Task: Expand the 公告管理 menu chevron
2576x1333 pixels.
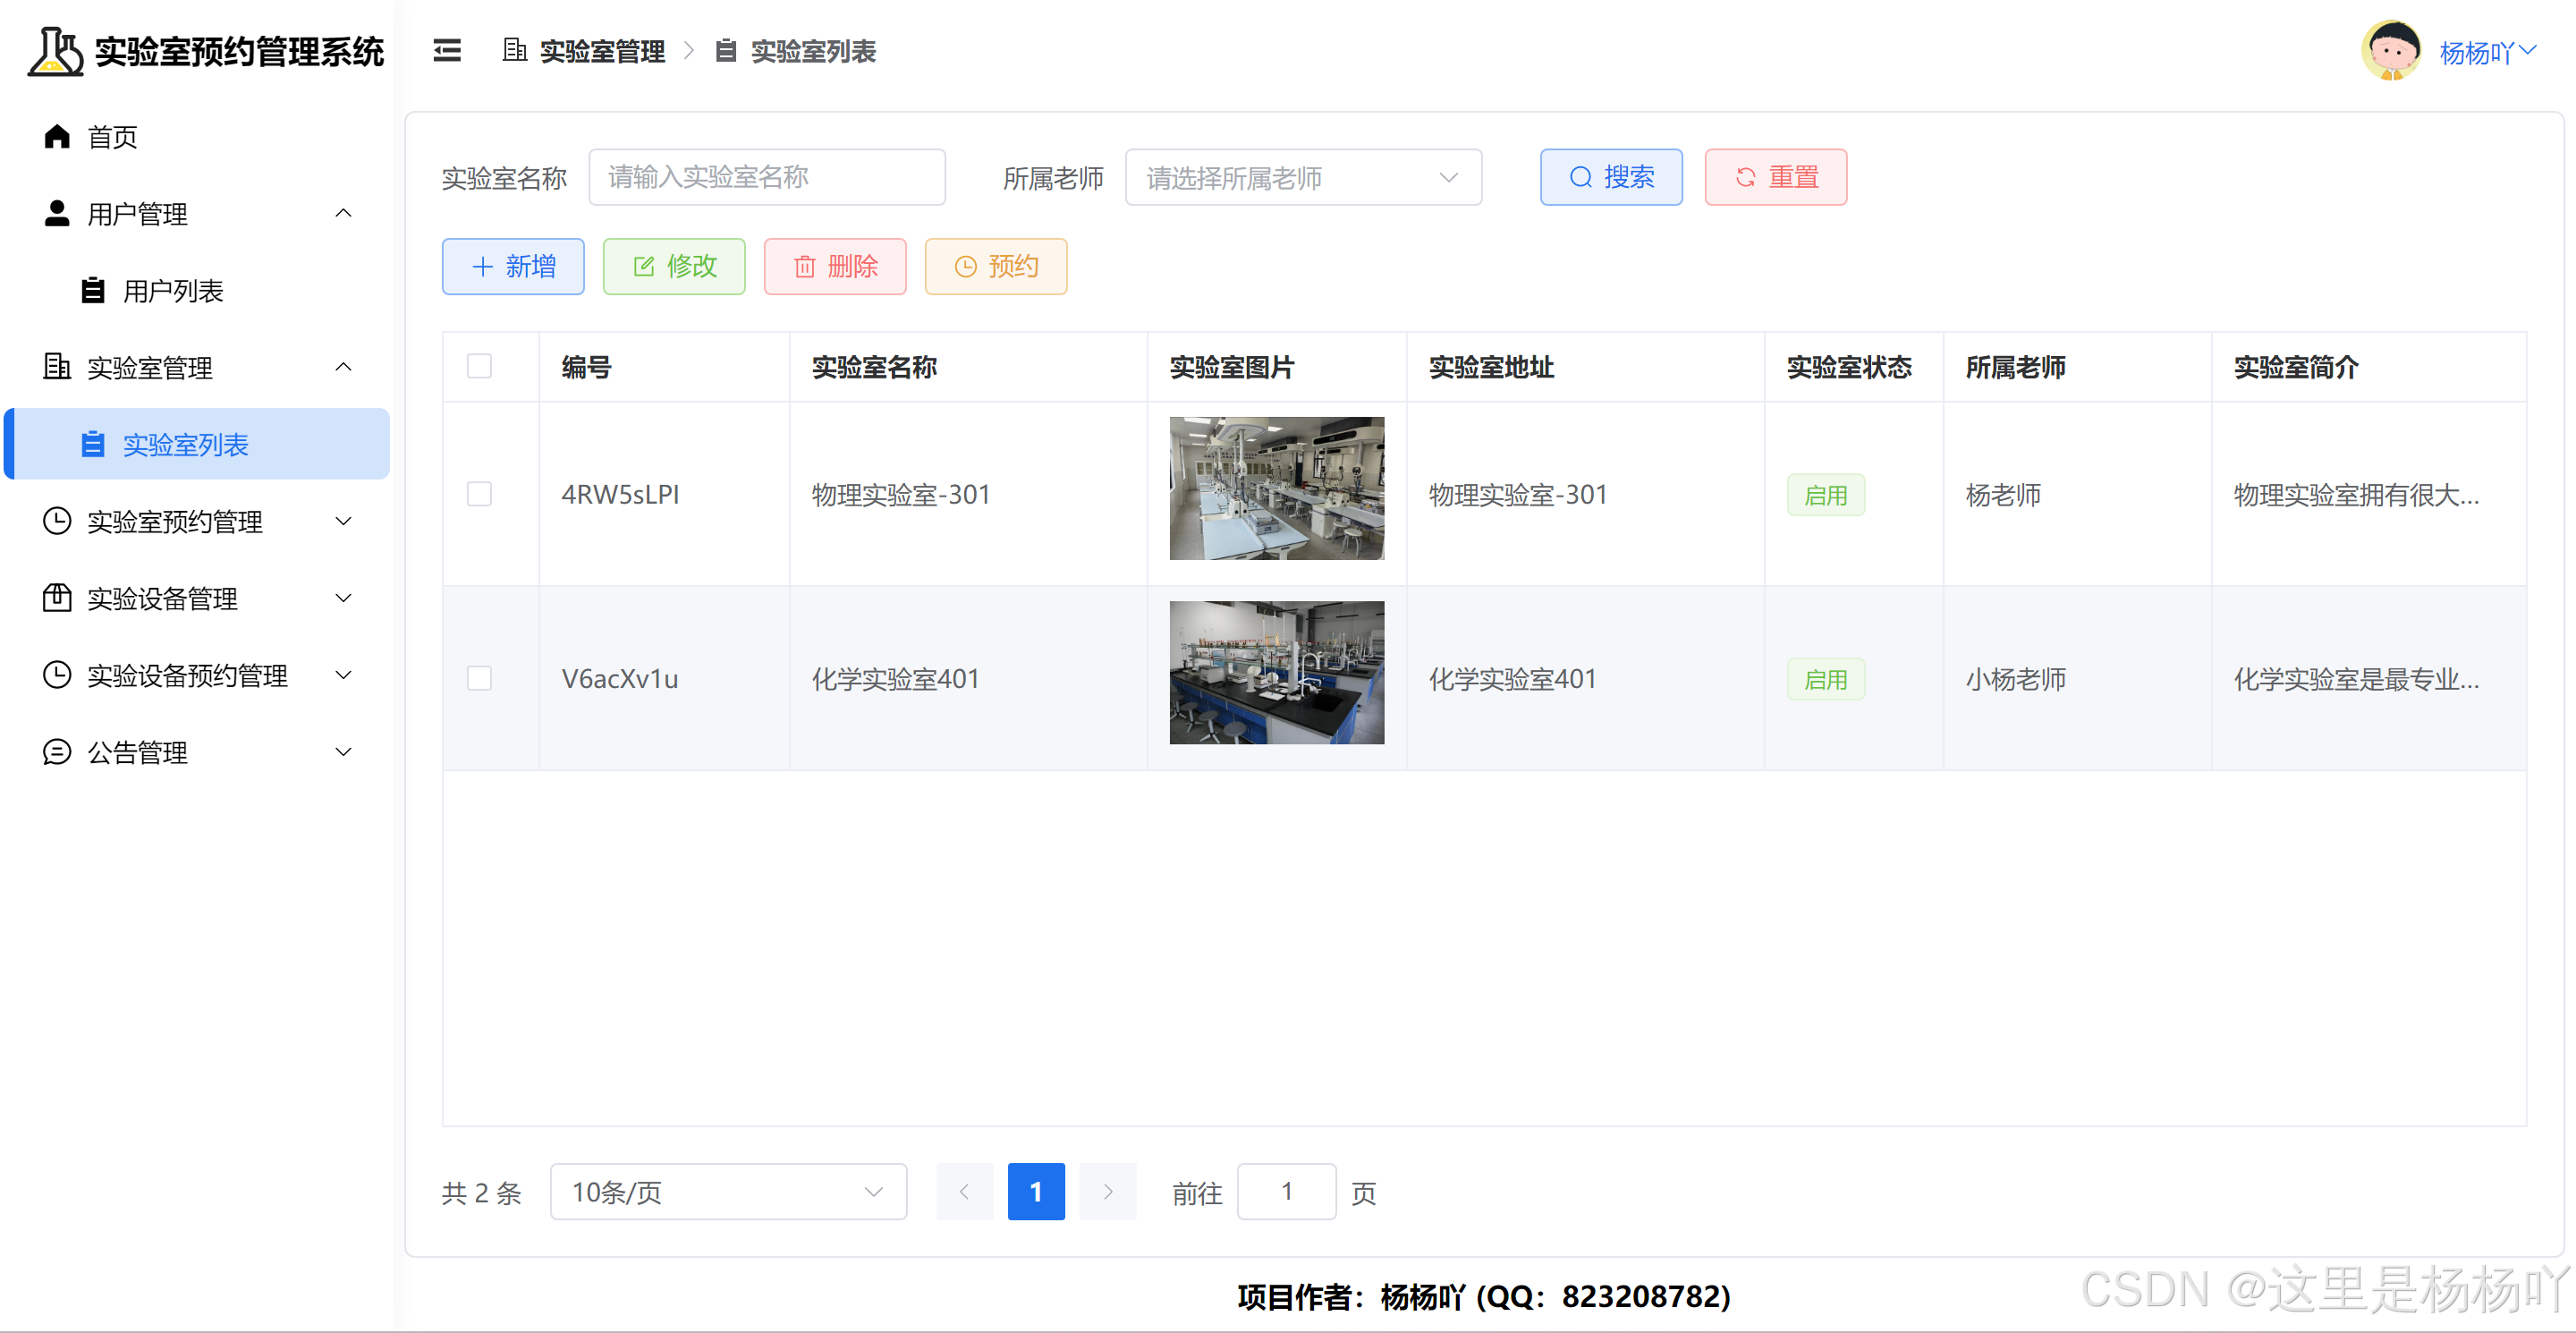Action: pos(343,752)
